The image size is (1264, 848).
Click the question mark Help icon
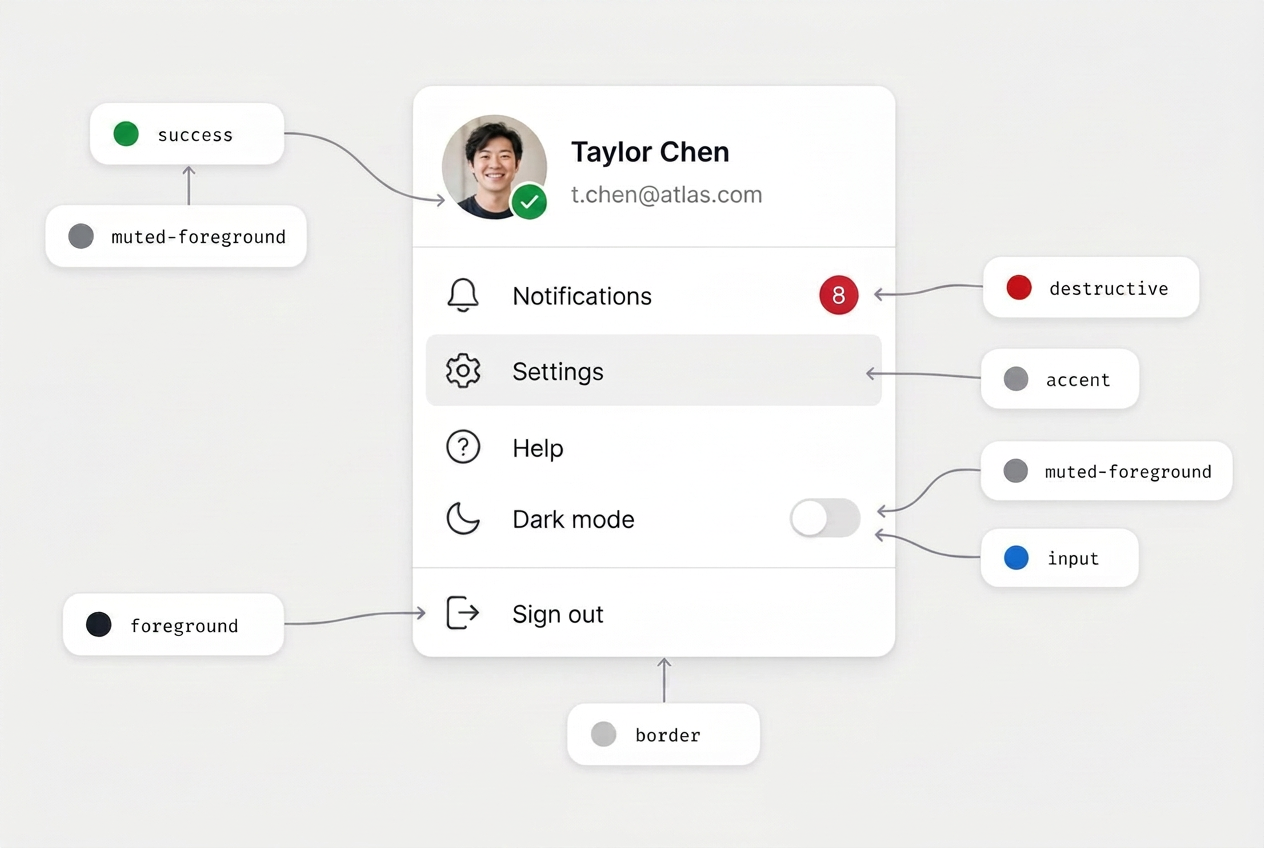pyautogui.click(x=463, y=447)
